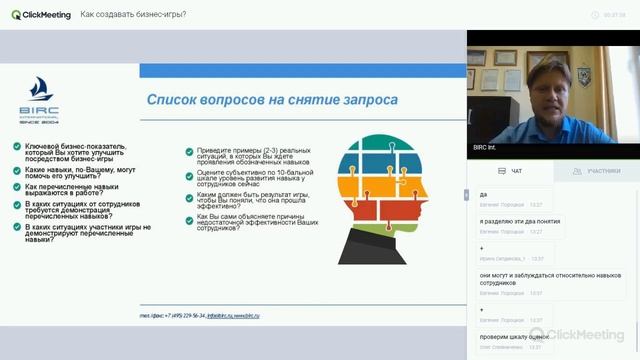Viewport: 640px width, 360px height.
Task: Click the www.birc.ru link on slide
Action: [247, 316]
